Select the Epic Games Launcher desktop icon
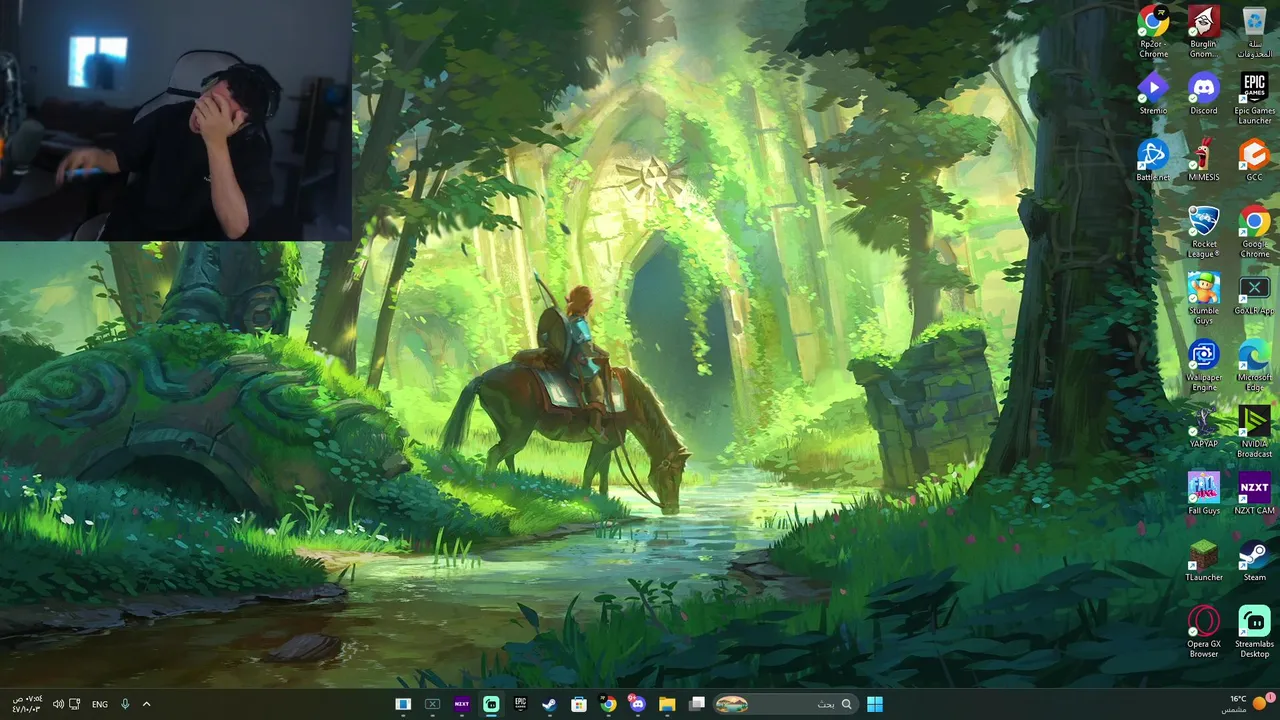This screenshot has height=720, width=1280. click(1255, 98)
